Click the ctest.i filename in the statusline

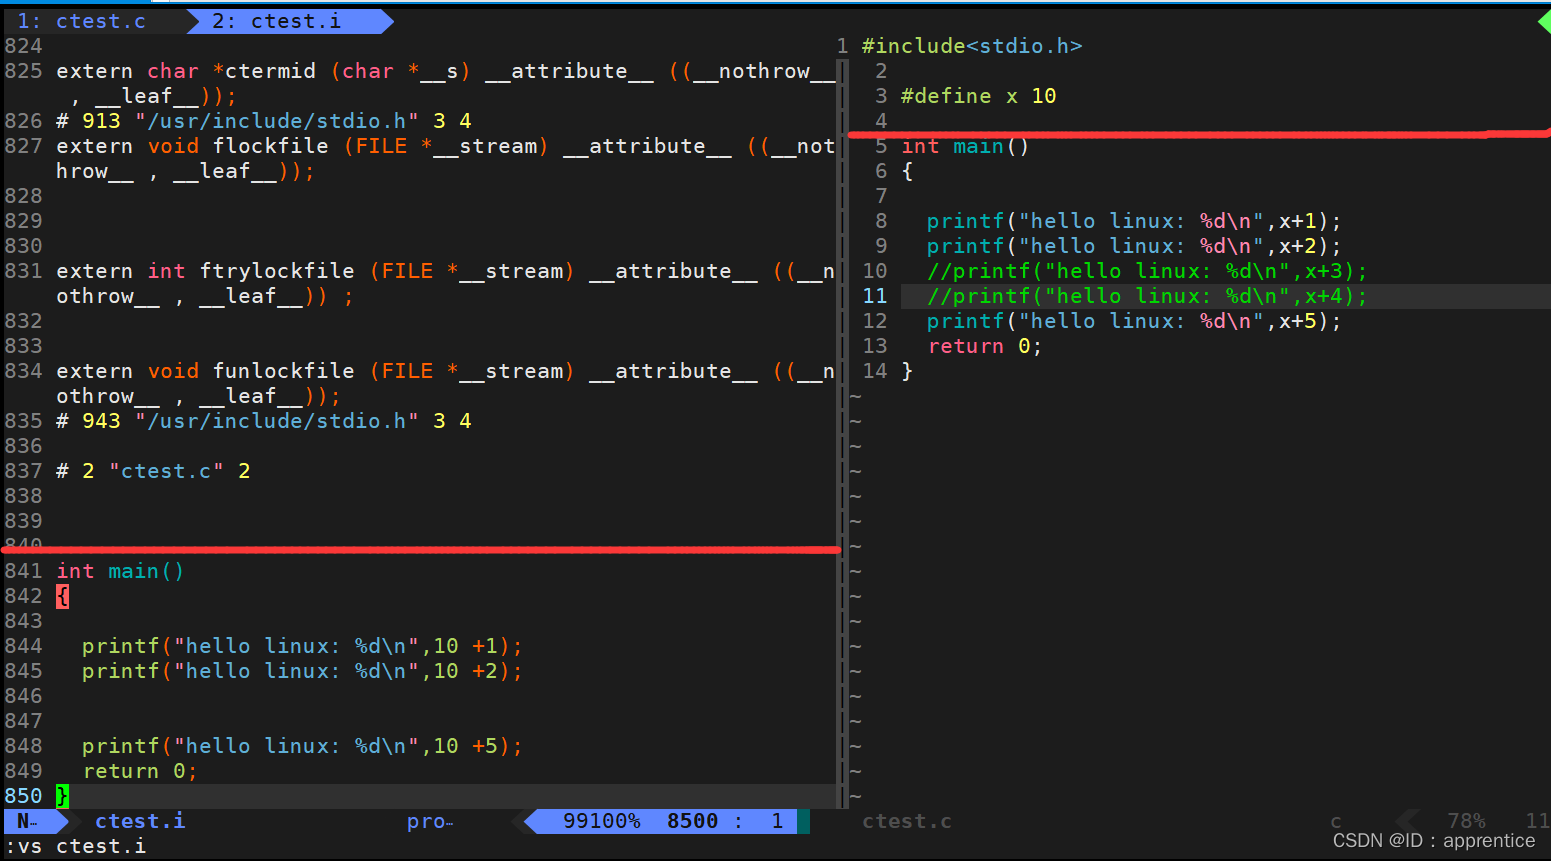pyautogui.click(x=139, y=820)
